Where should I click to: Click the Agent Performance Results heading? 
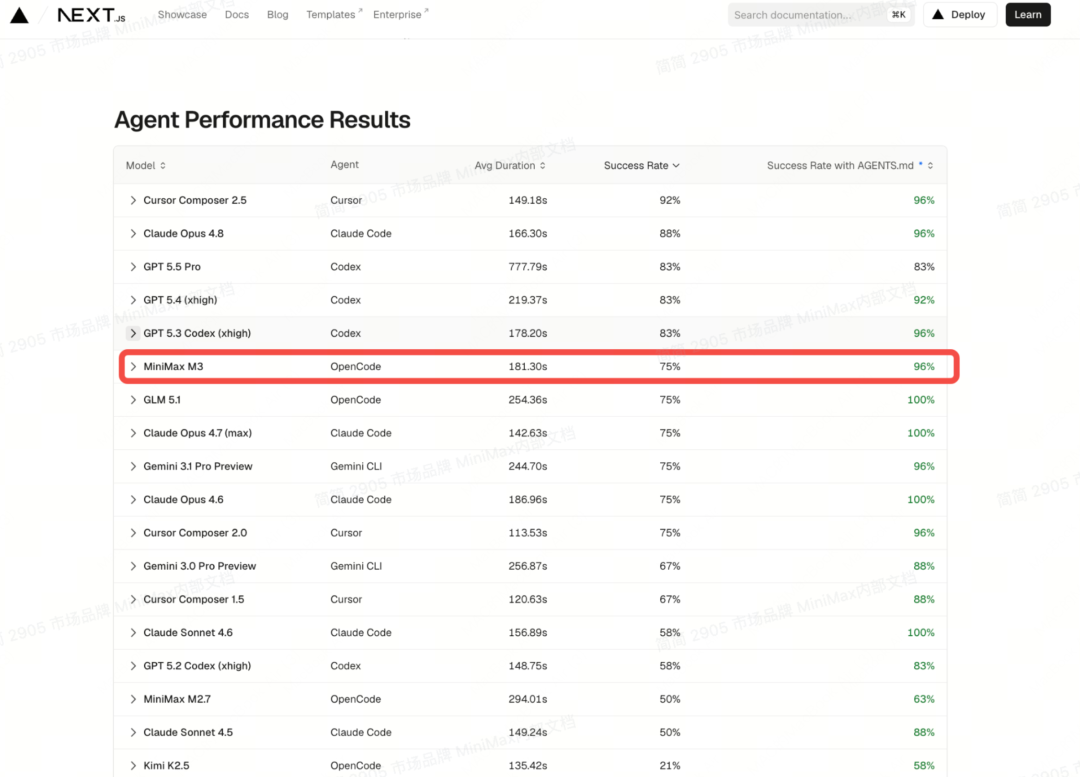pos(262,120)
